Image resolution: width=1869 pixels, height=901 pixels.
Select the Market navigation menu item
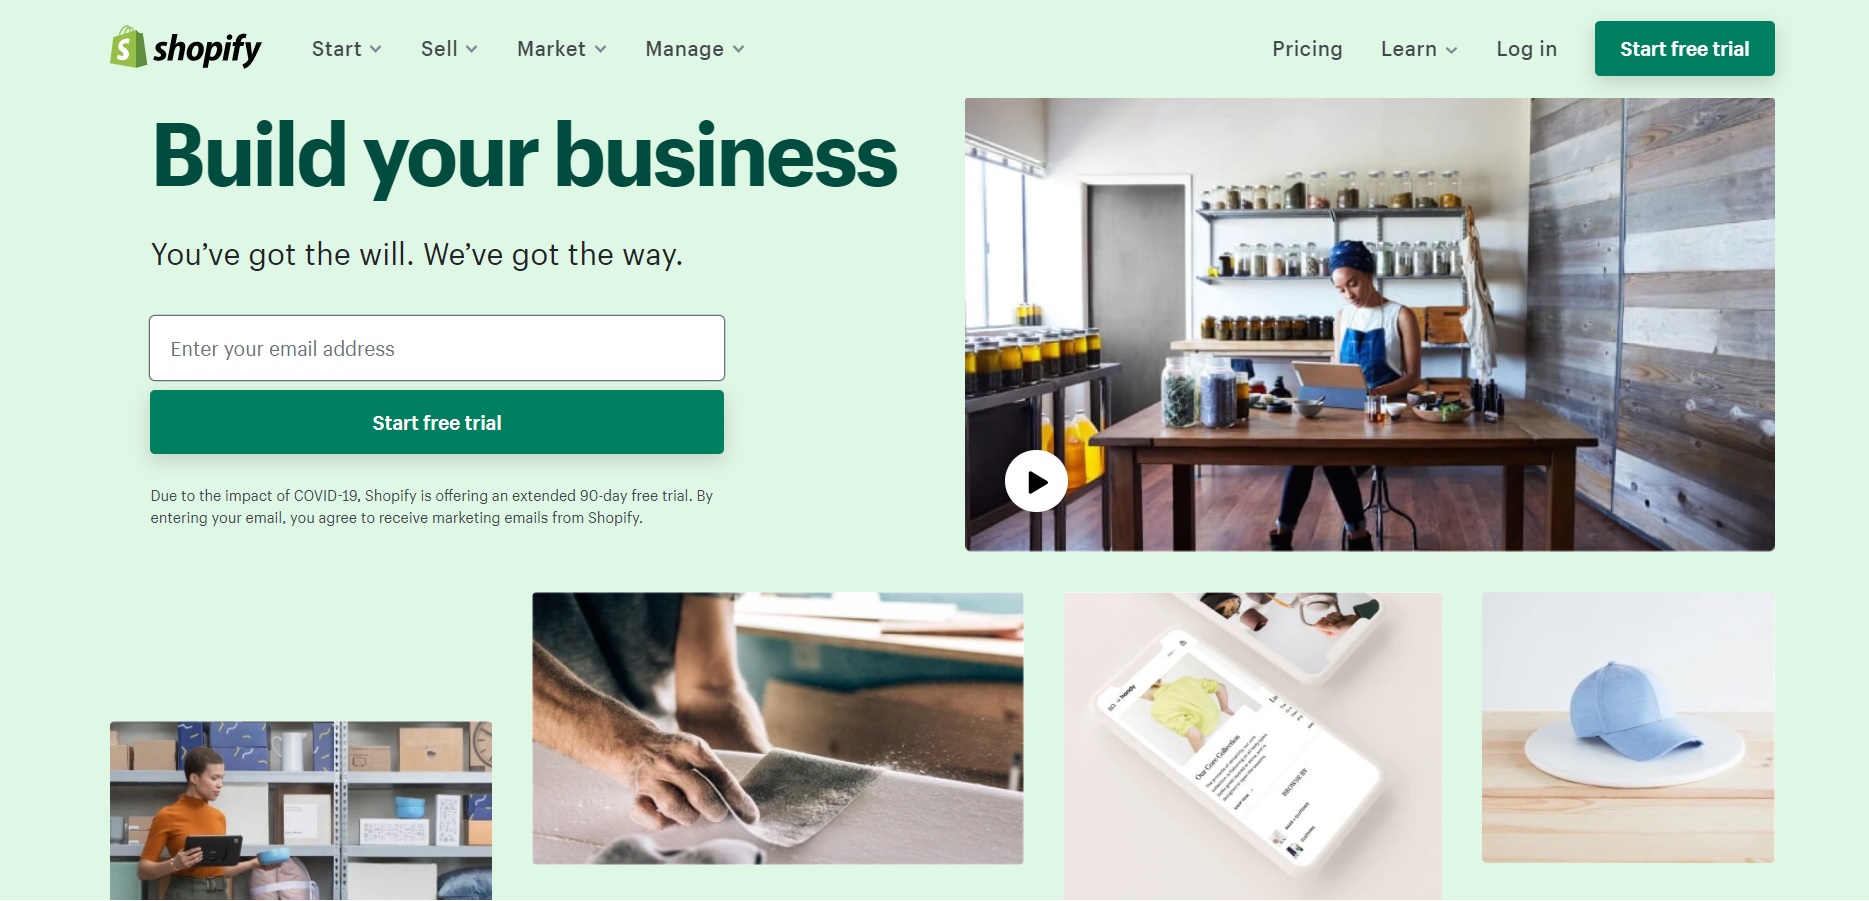click(x=551, y=49)
